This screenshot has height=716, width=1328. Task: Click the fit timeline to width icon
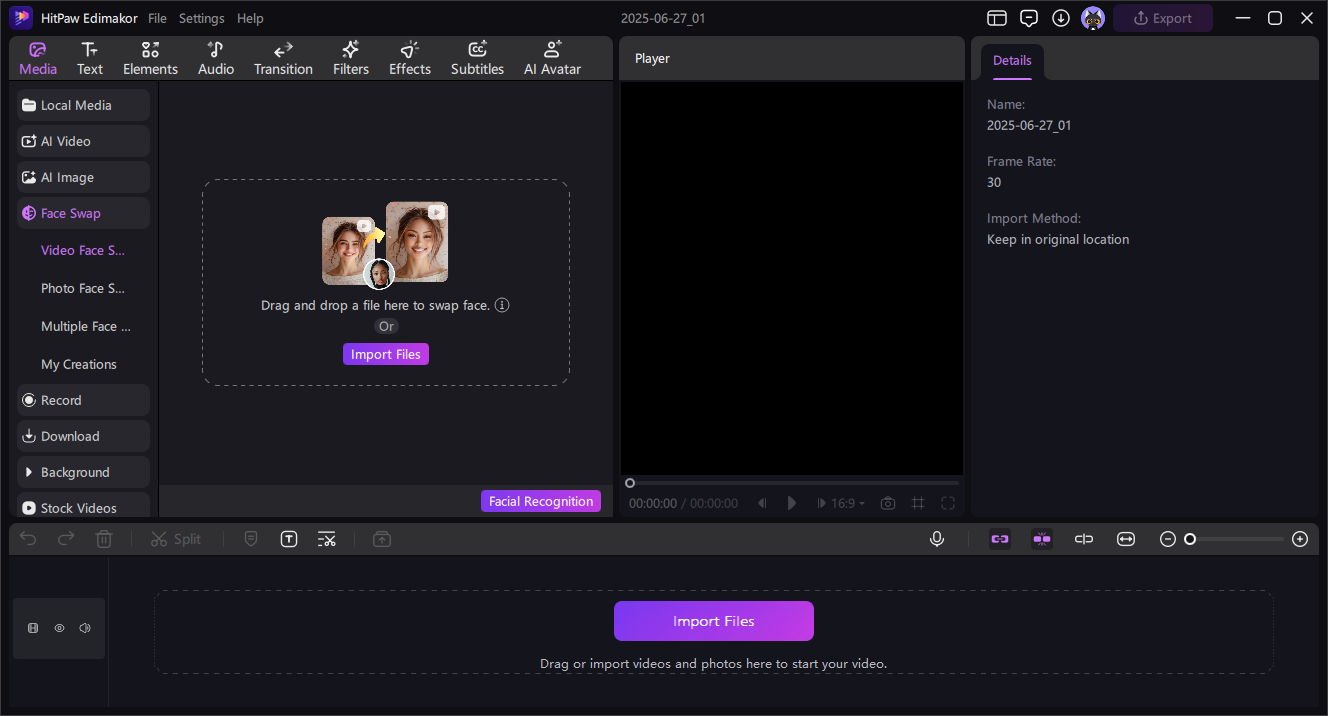point(1126,539)
